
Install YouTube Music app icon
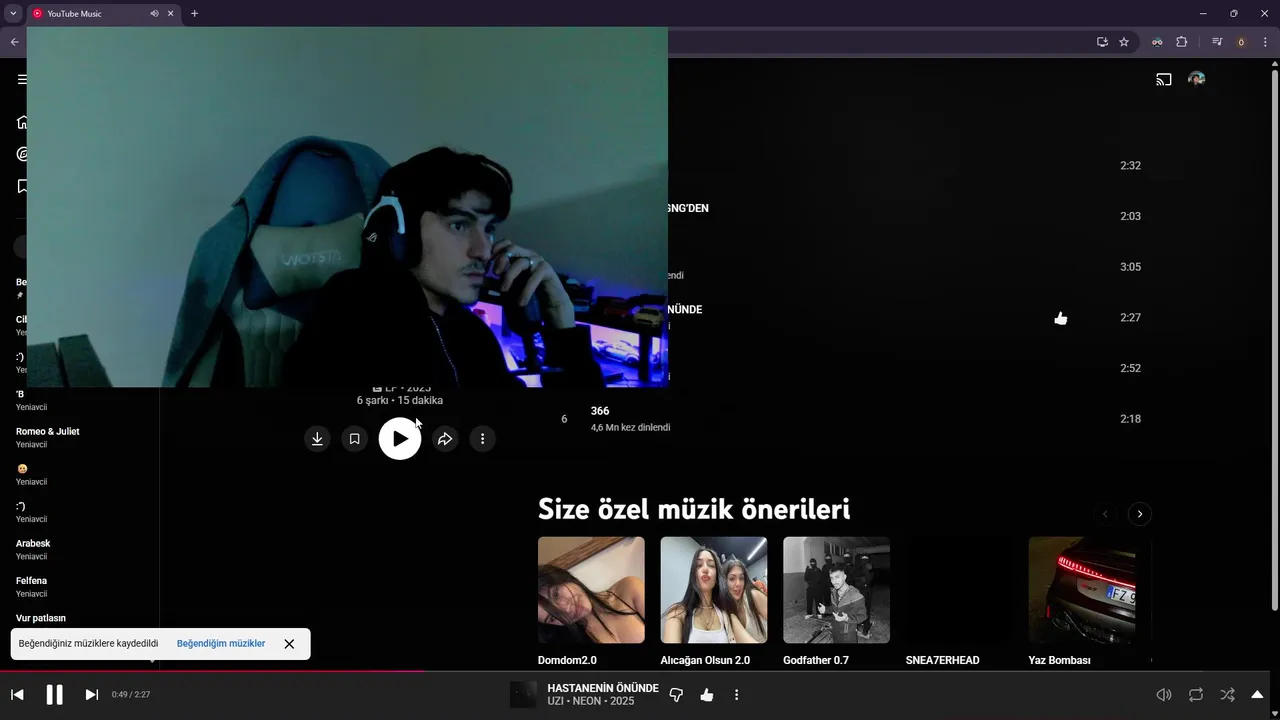pos(1102,42)
